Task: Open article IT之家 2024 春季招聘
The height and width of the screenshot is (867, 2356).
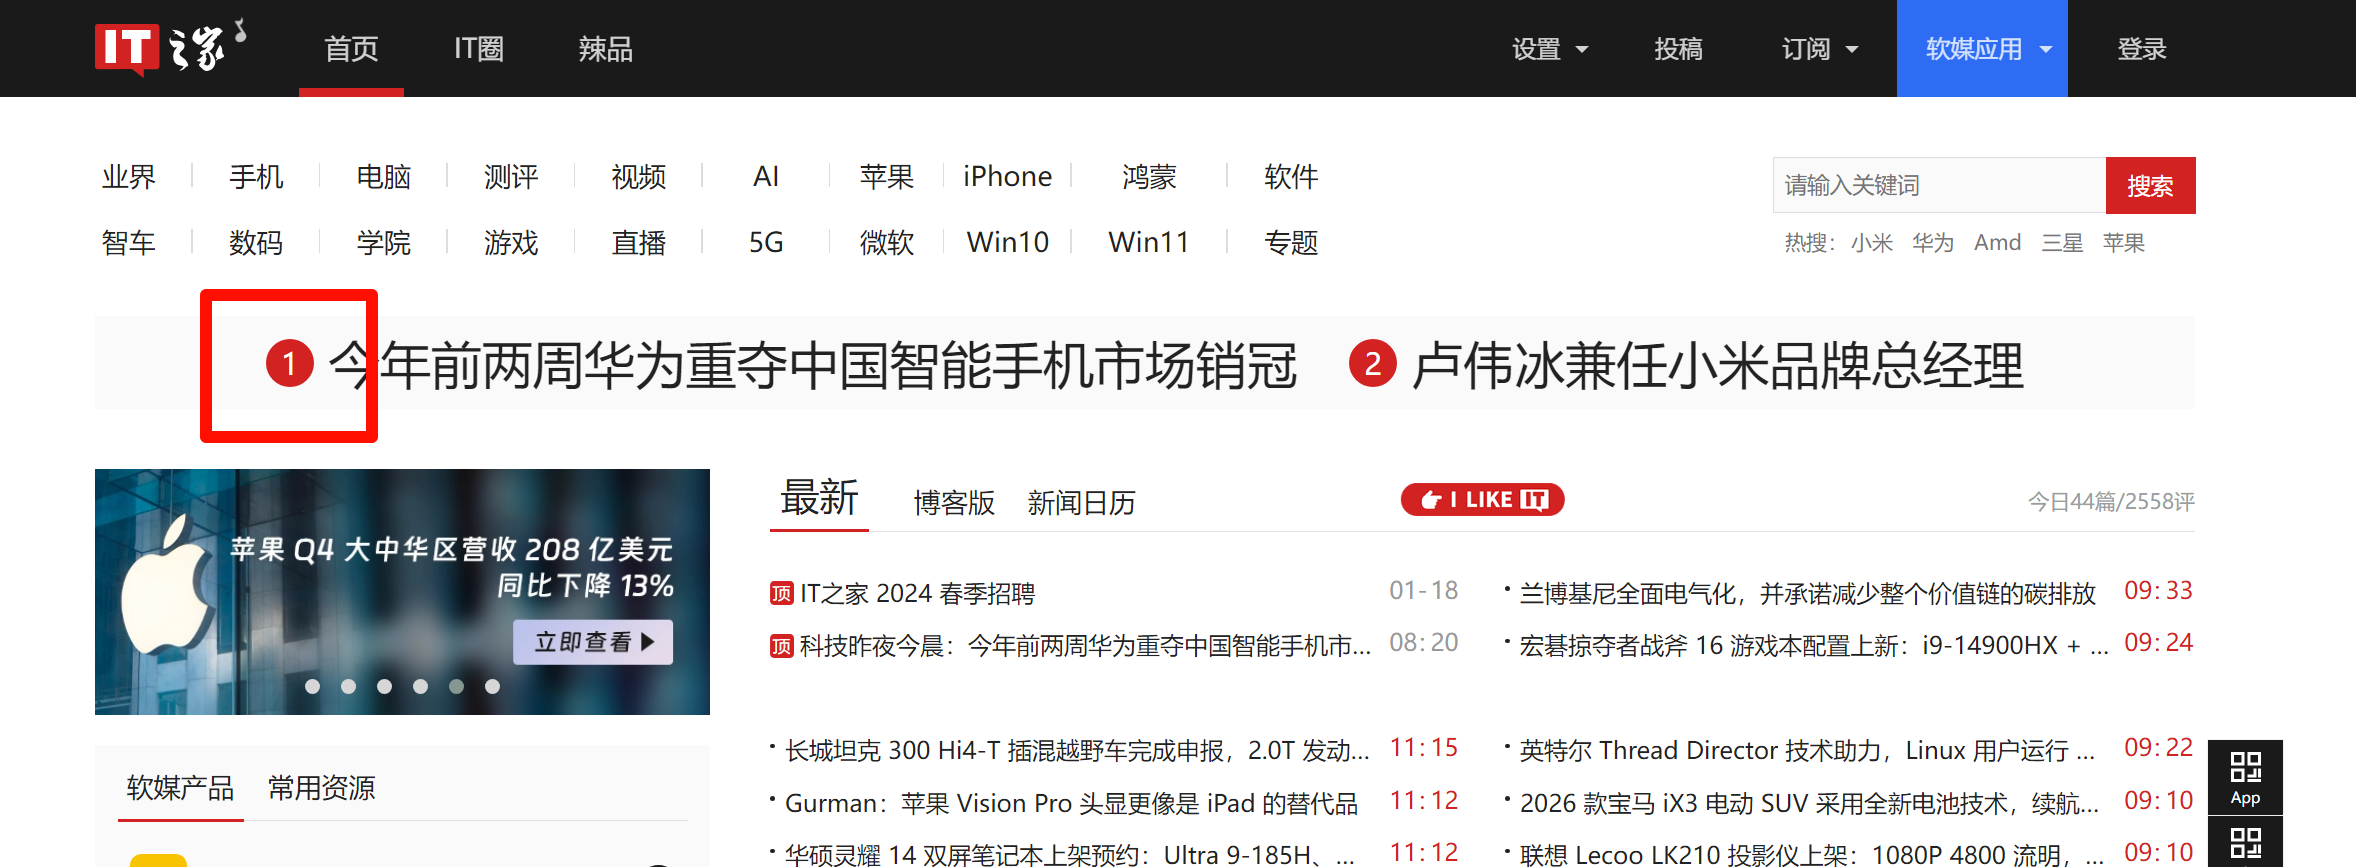Action: tap(917, 594)
